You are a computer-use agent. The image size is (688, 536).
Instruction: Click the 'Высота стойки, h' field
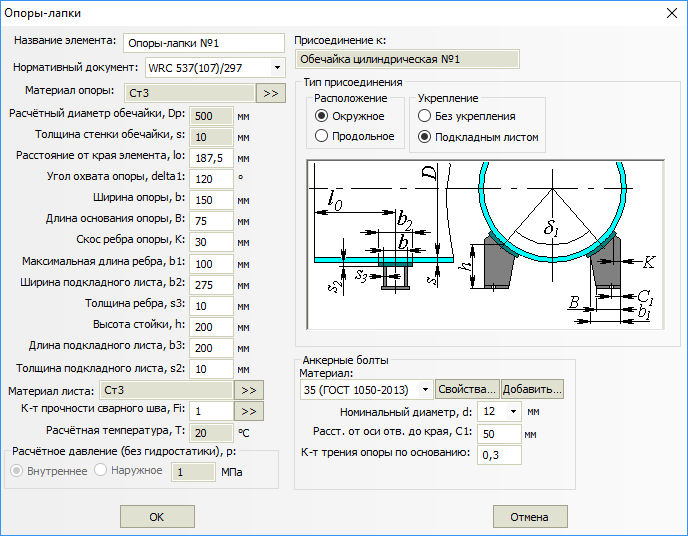211,327
